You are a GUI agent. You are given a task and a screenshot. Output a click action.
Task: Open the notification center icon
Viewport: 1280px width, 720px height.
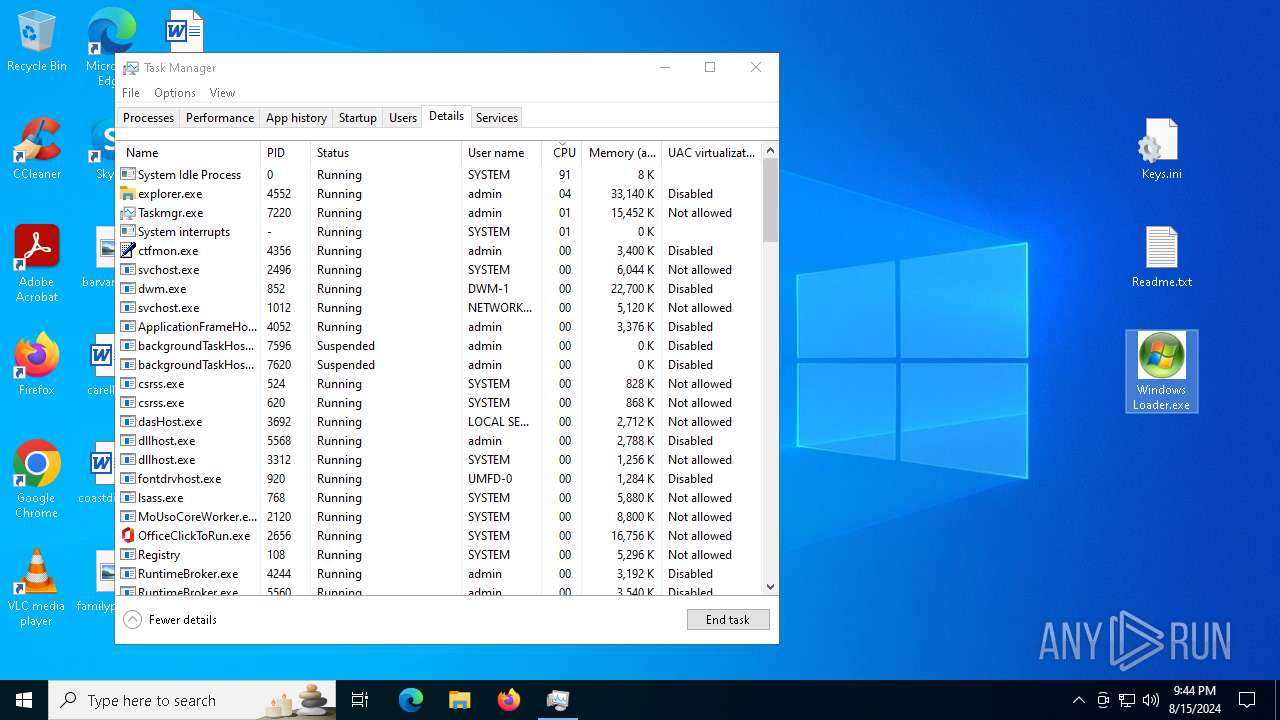(x=1247, y=700)
